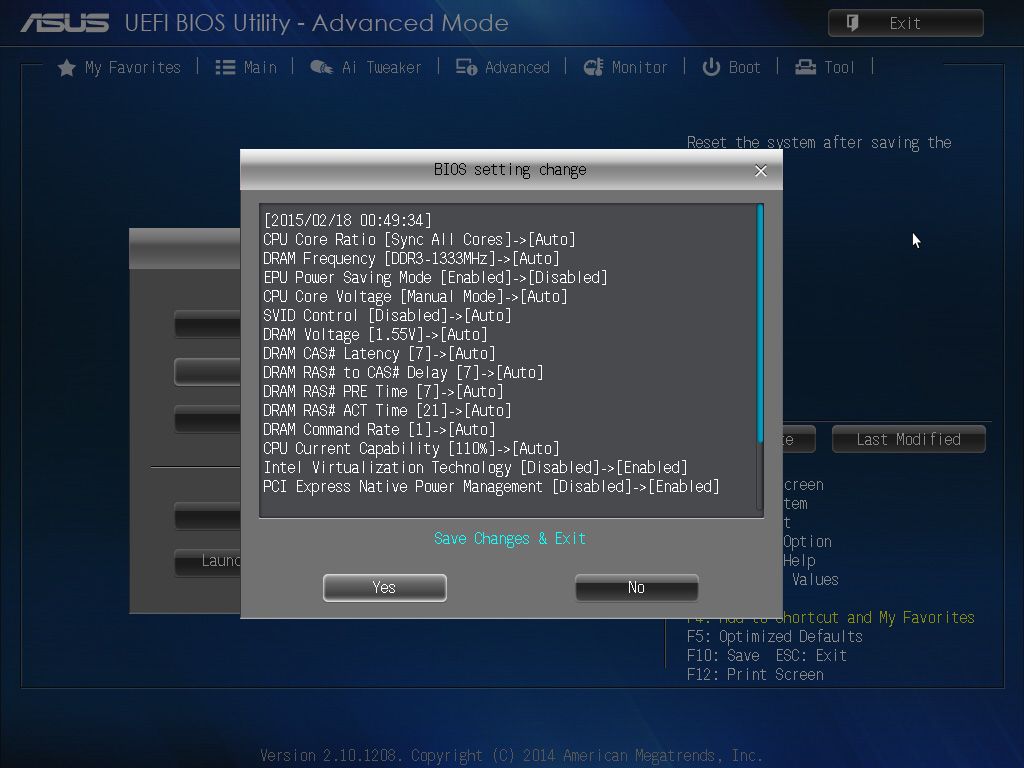Select the CPU Core Ratio change line
The image size is (1024, 768).
click(419, 239)
